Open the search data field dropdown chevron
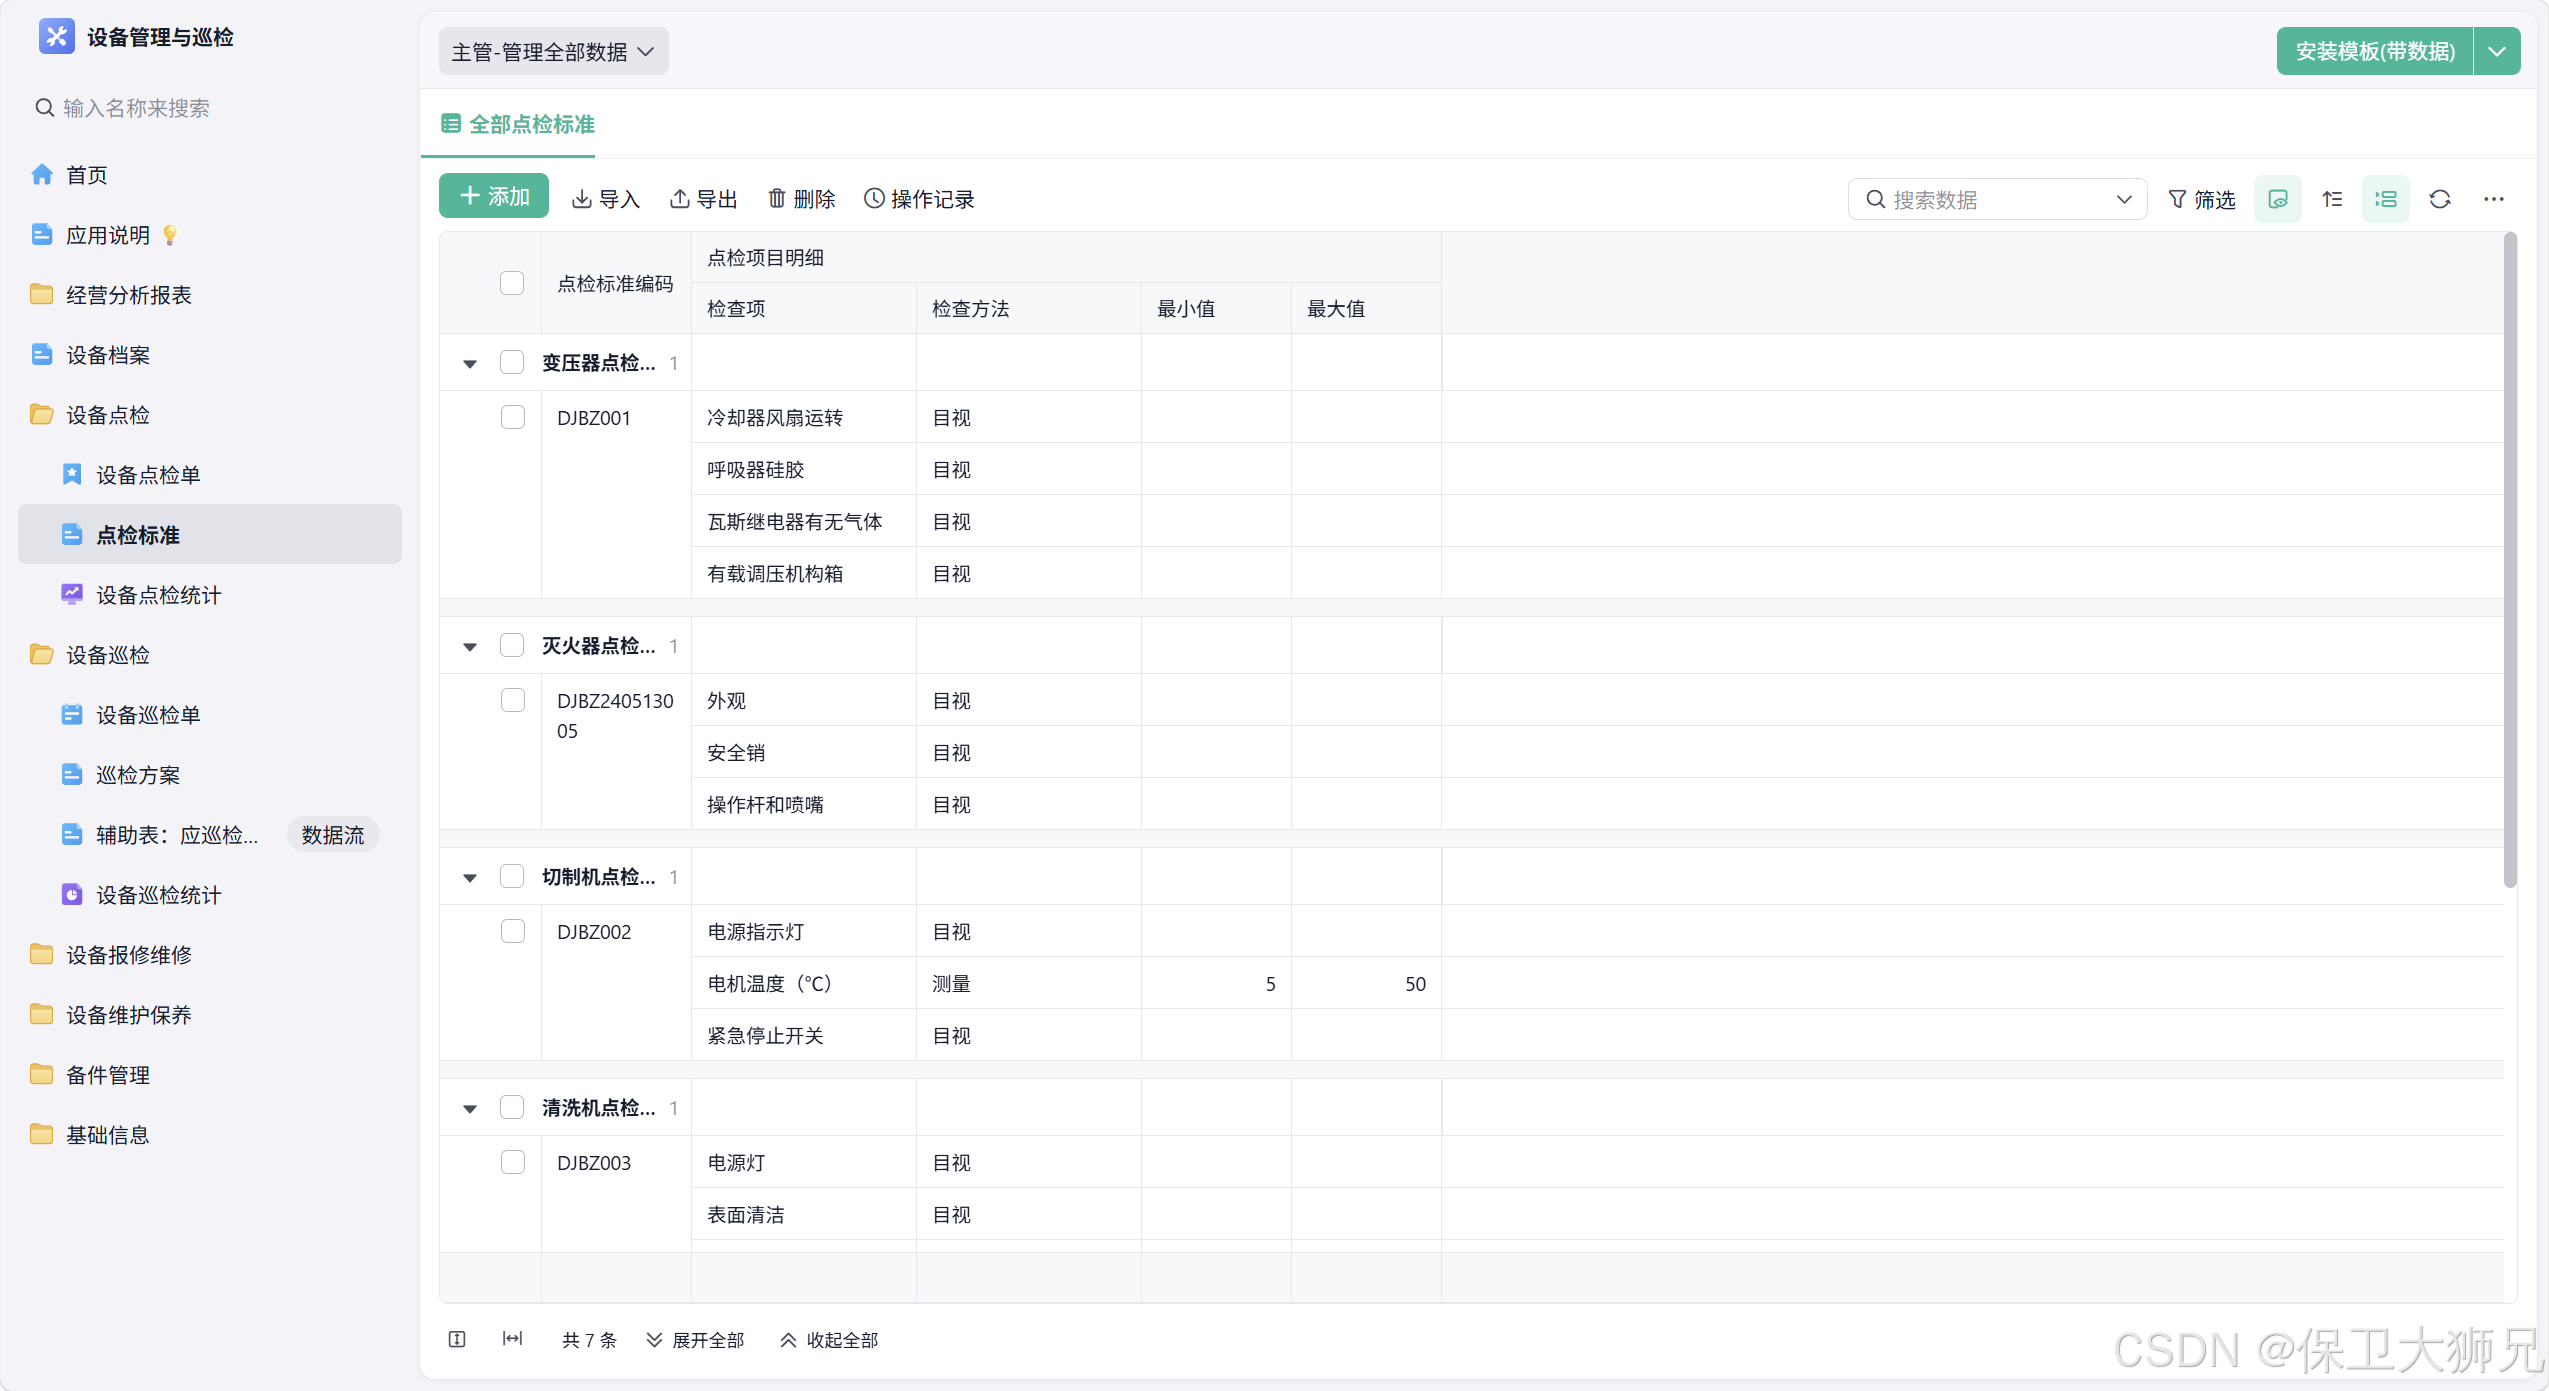The image size is (2549, 1391). (2125, 199)
